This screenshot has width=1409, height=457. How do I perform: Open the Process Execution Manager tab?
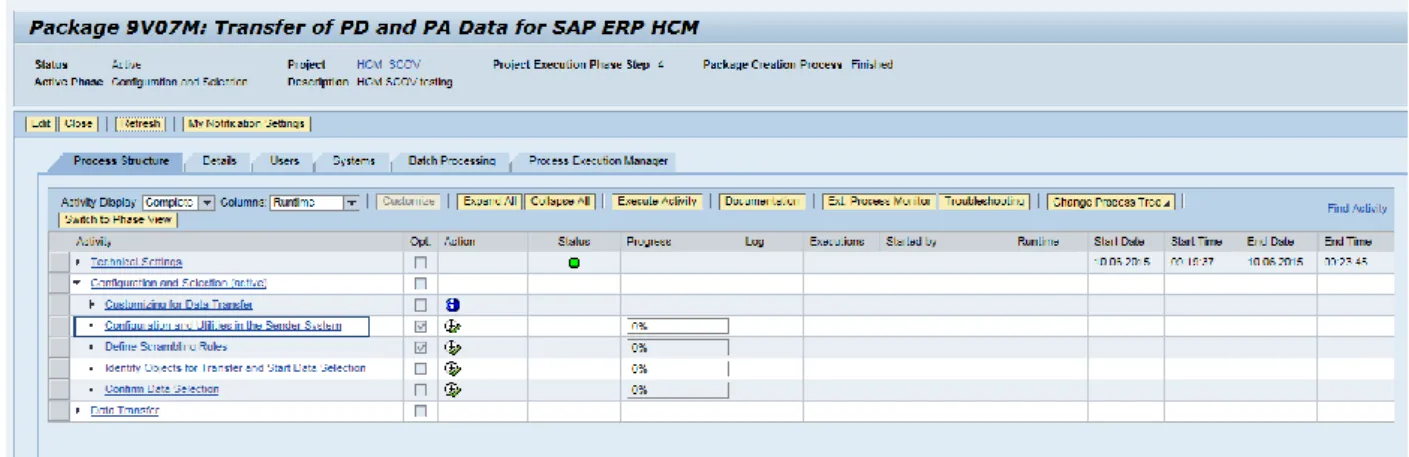598,161
